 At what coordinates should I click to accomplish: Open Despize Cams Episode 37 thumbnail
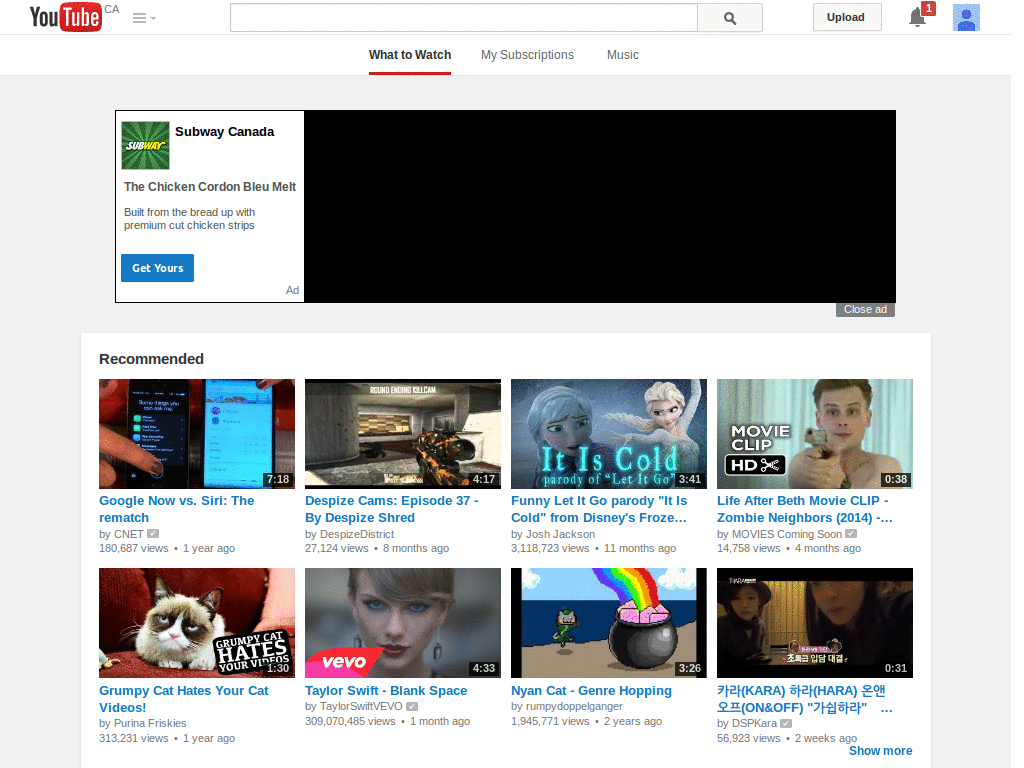point(403,434)
